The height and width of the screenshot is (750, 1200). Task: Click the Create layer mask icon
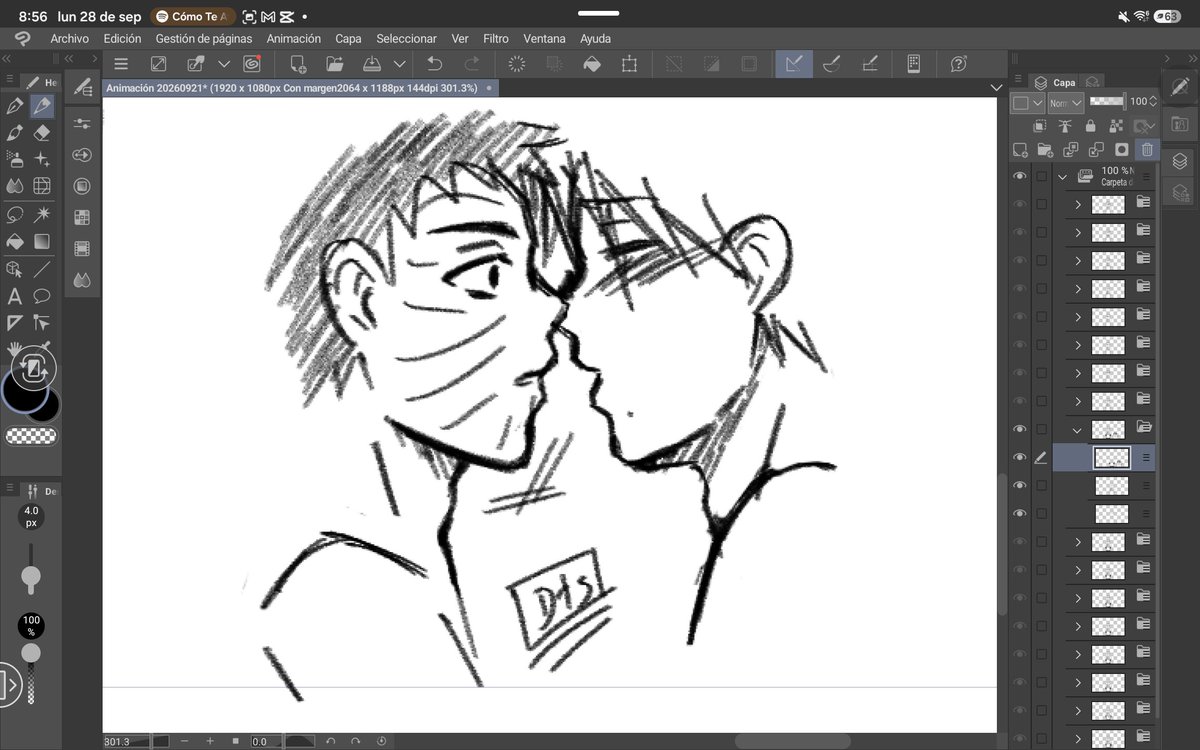click(x=1121, y=150)
